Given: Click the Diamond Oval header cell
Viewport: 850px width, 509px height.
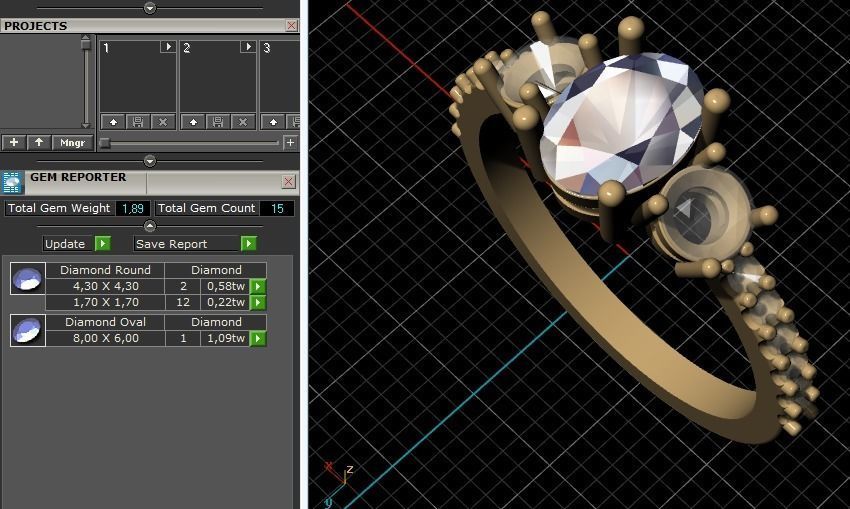Looking at the screenshot, I should click(106, 322).
